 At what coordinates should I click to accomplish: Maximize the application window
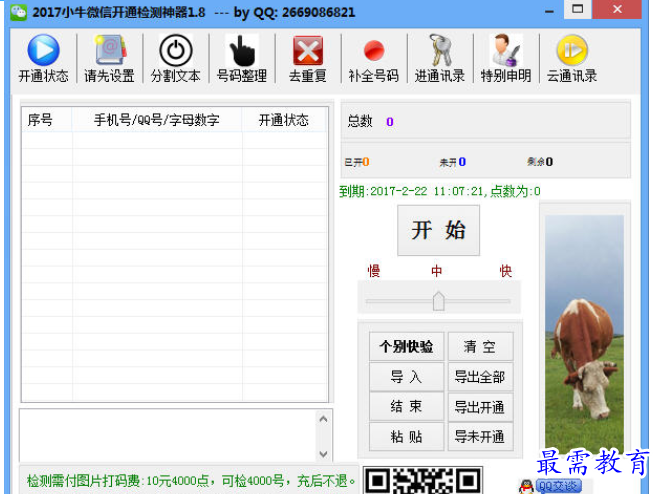(578, 9)
